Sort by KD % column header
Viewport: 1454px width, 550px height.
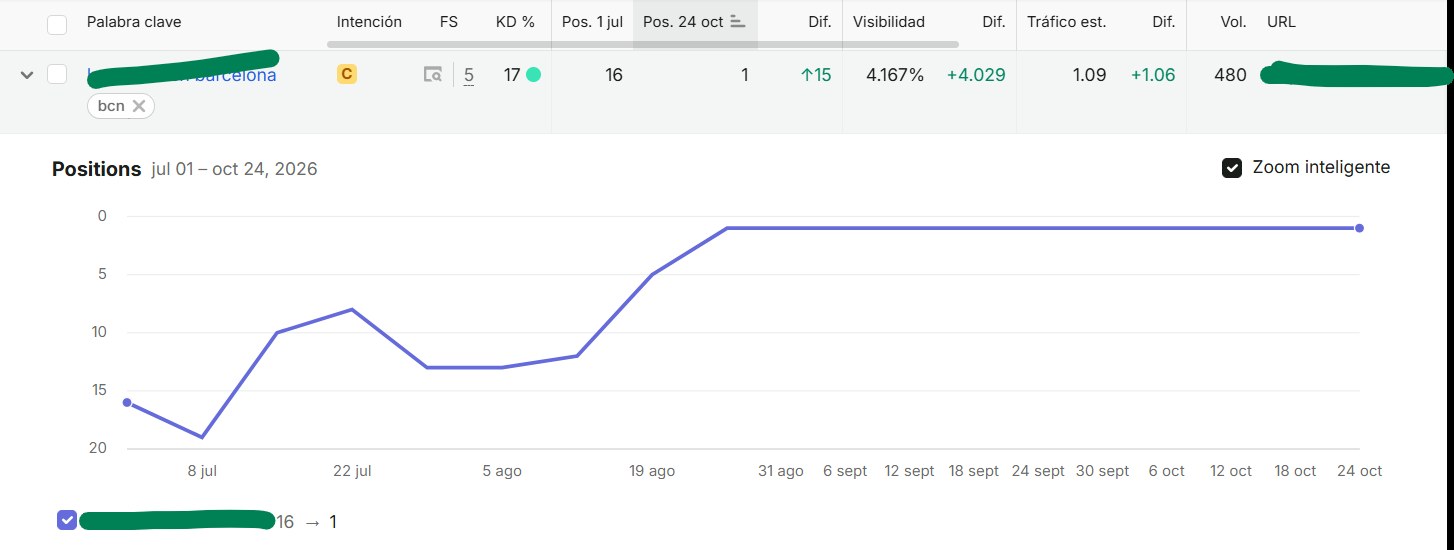(515, 22)
